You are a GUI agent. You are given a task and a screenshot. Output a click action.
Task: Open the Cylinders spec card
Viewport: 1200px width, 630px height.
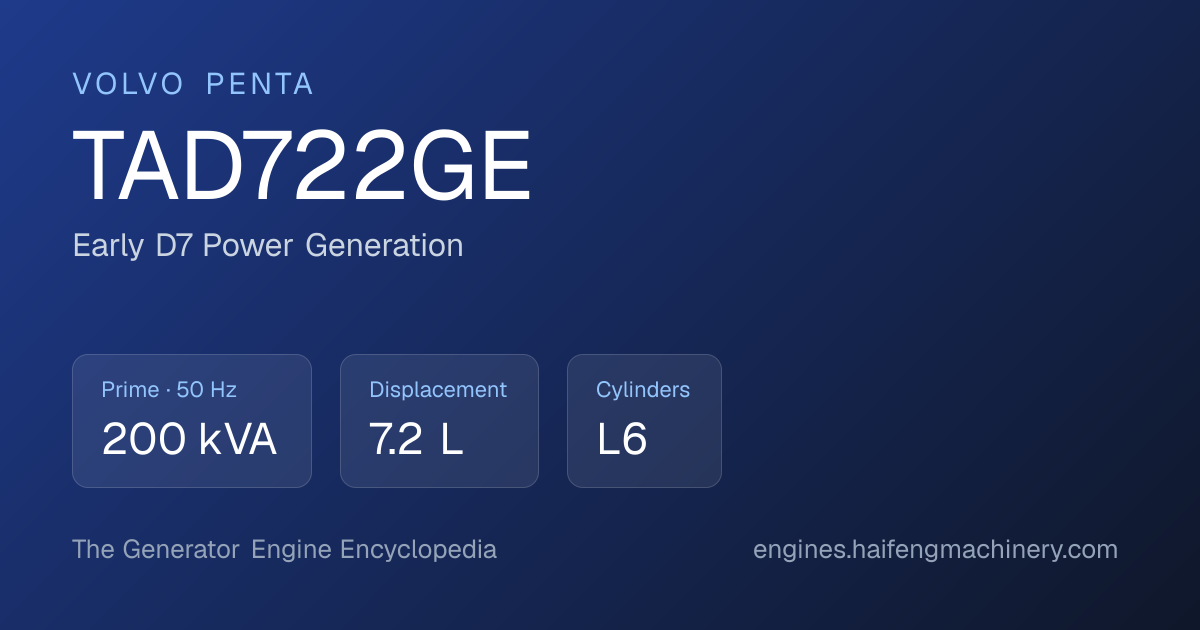[644, 421]
